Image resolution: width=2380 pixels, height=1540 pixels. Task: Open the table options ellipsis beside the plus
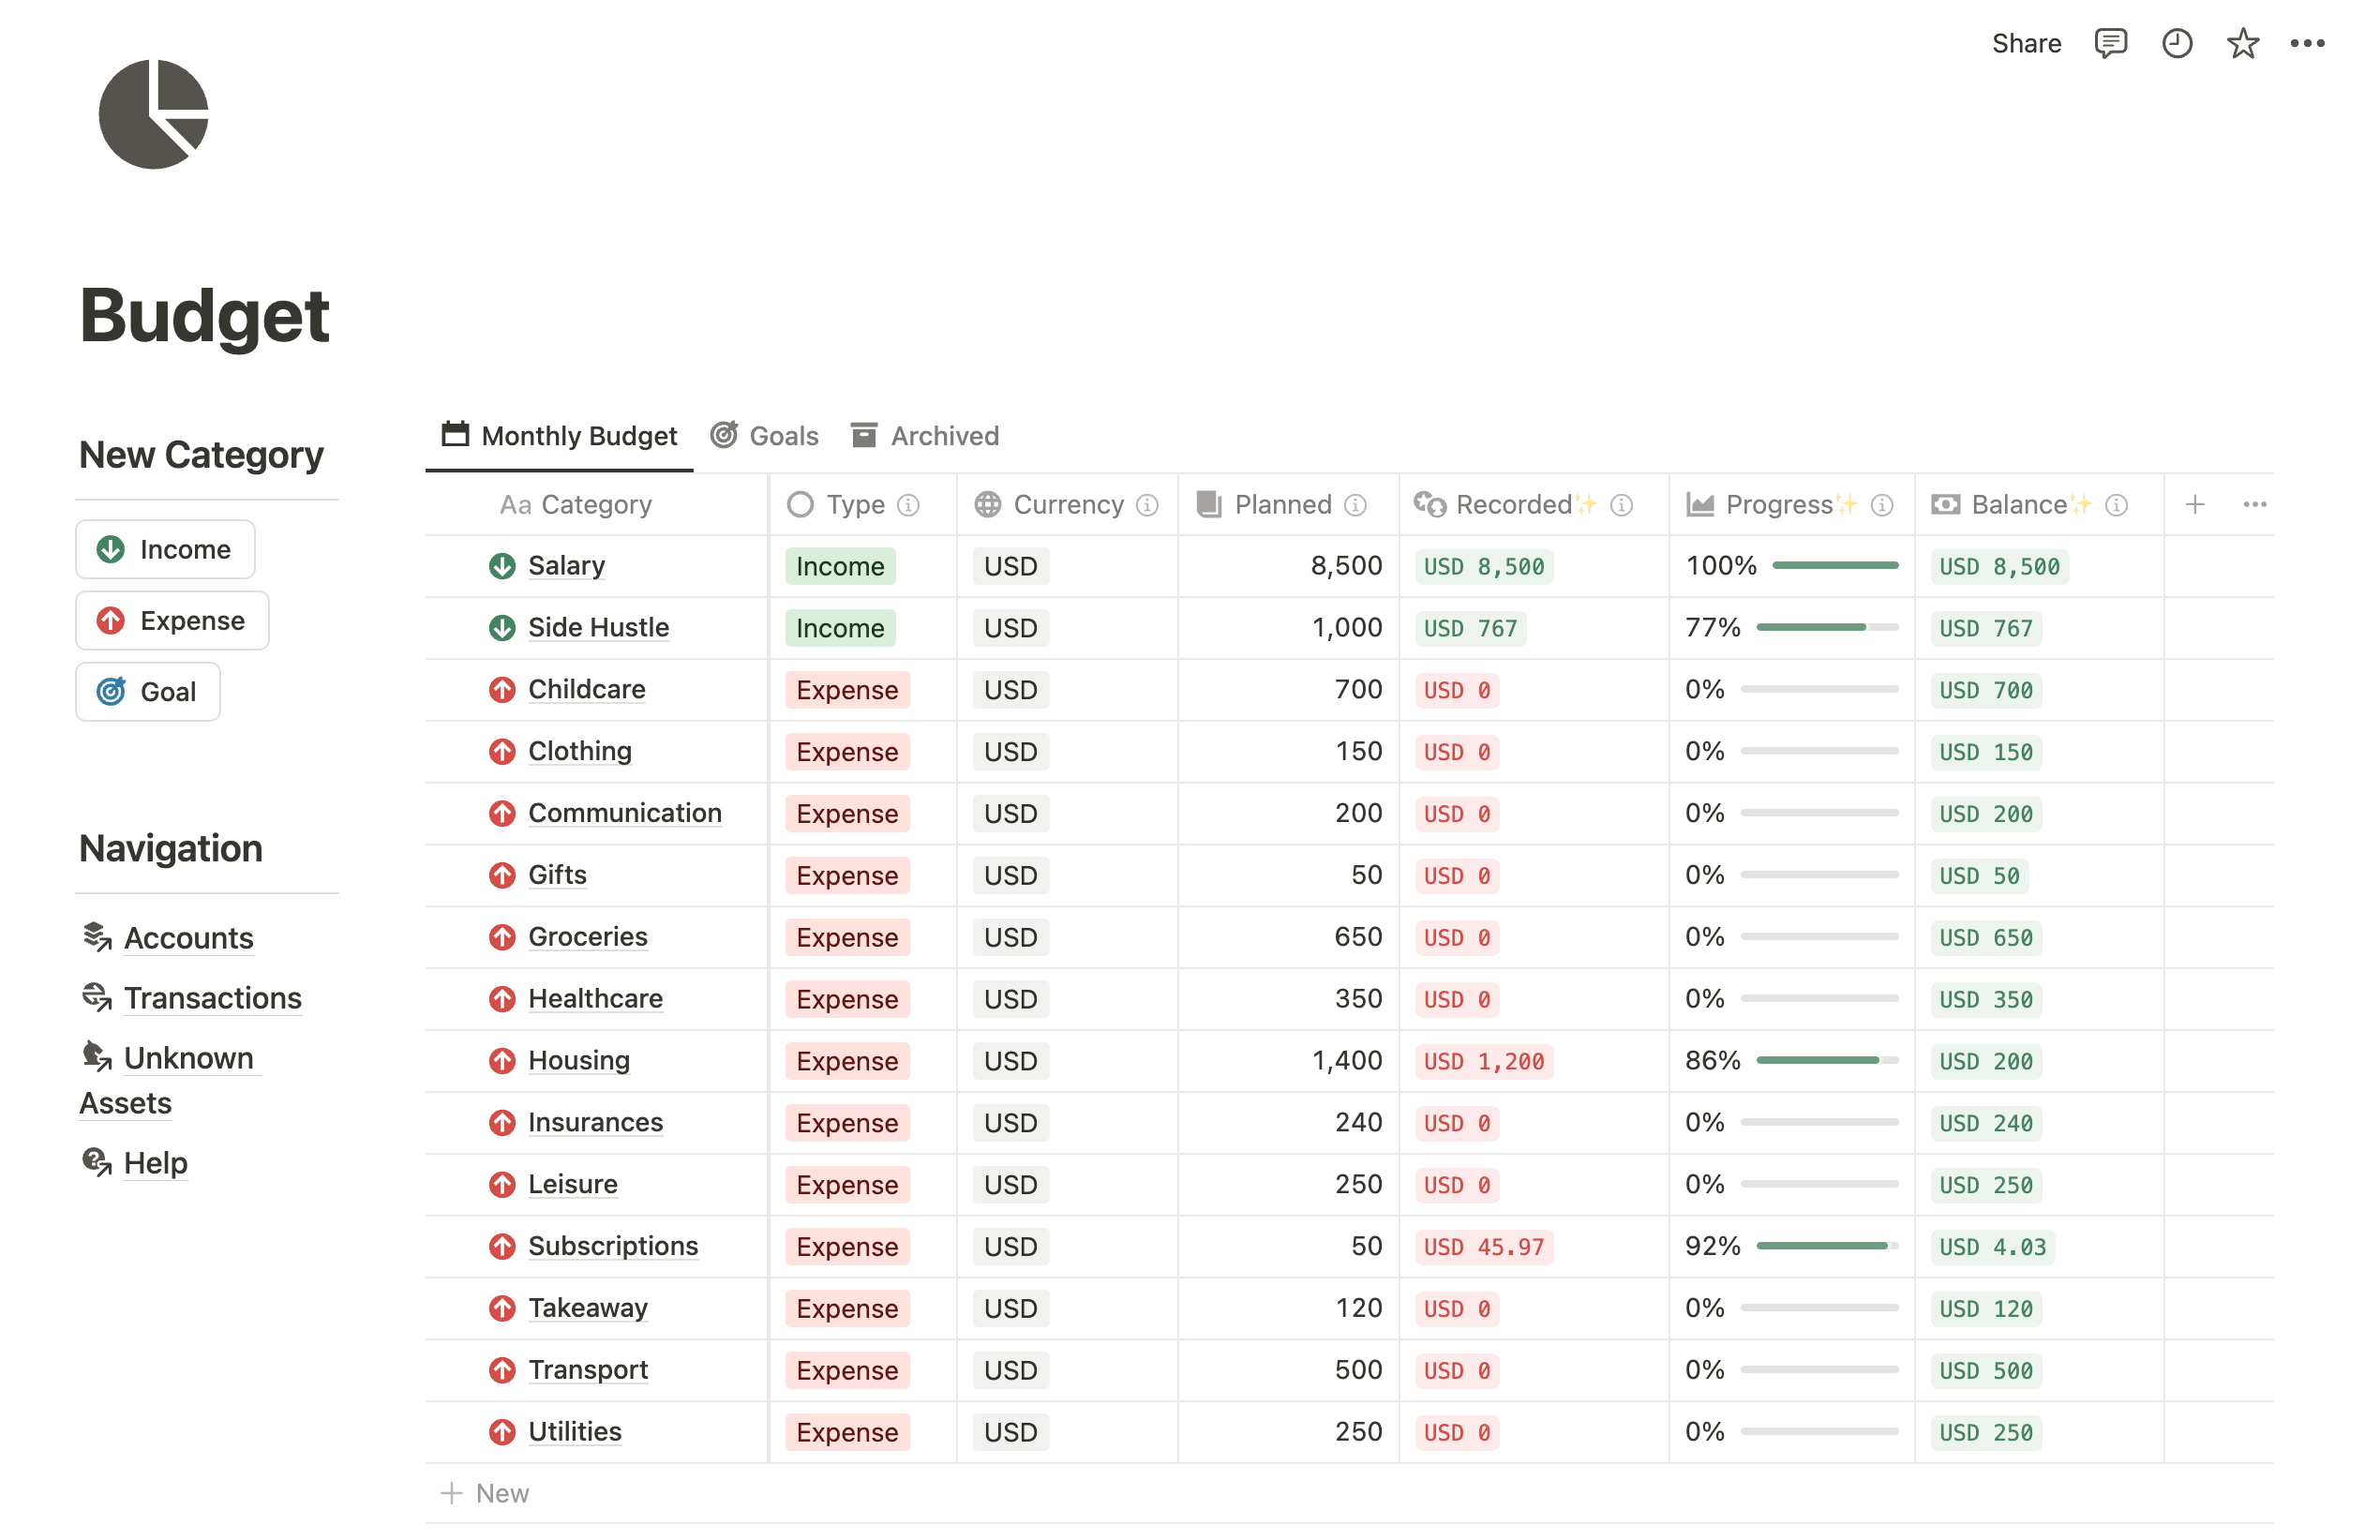2254,505
